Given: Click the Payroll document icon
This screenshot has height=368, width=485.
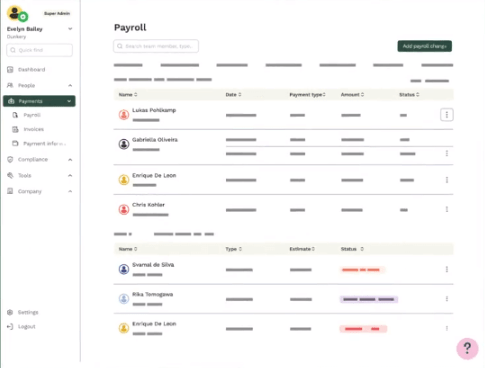Looking at the screenshot, I should point(15,115).
